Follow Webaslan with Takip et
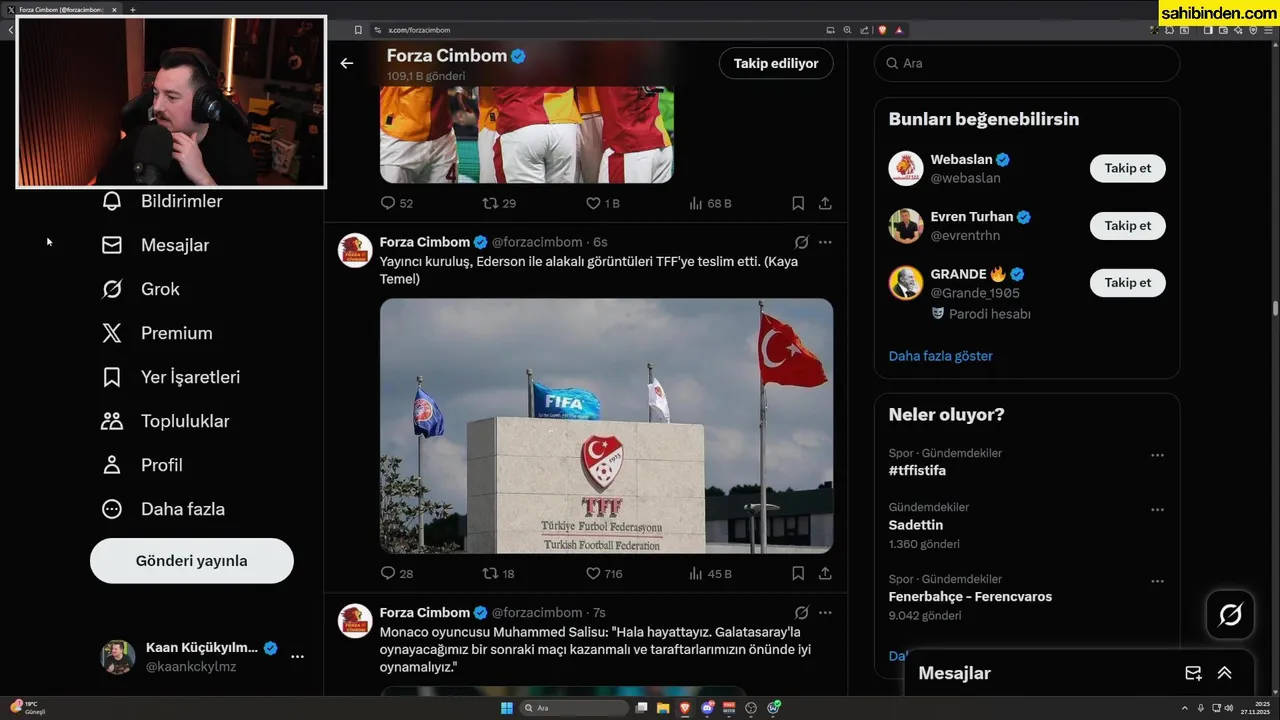The height and width of the screenshot is (720, 1280). 1128,168
